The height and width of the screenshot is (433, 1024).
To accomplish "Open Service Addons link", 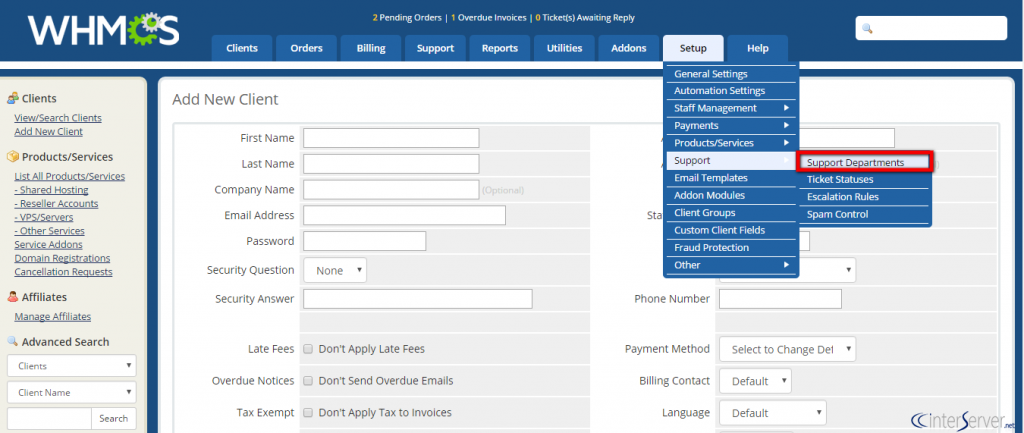I will 48,245.
